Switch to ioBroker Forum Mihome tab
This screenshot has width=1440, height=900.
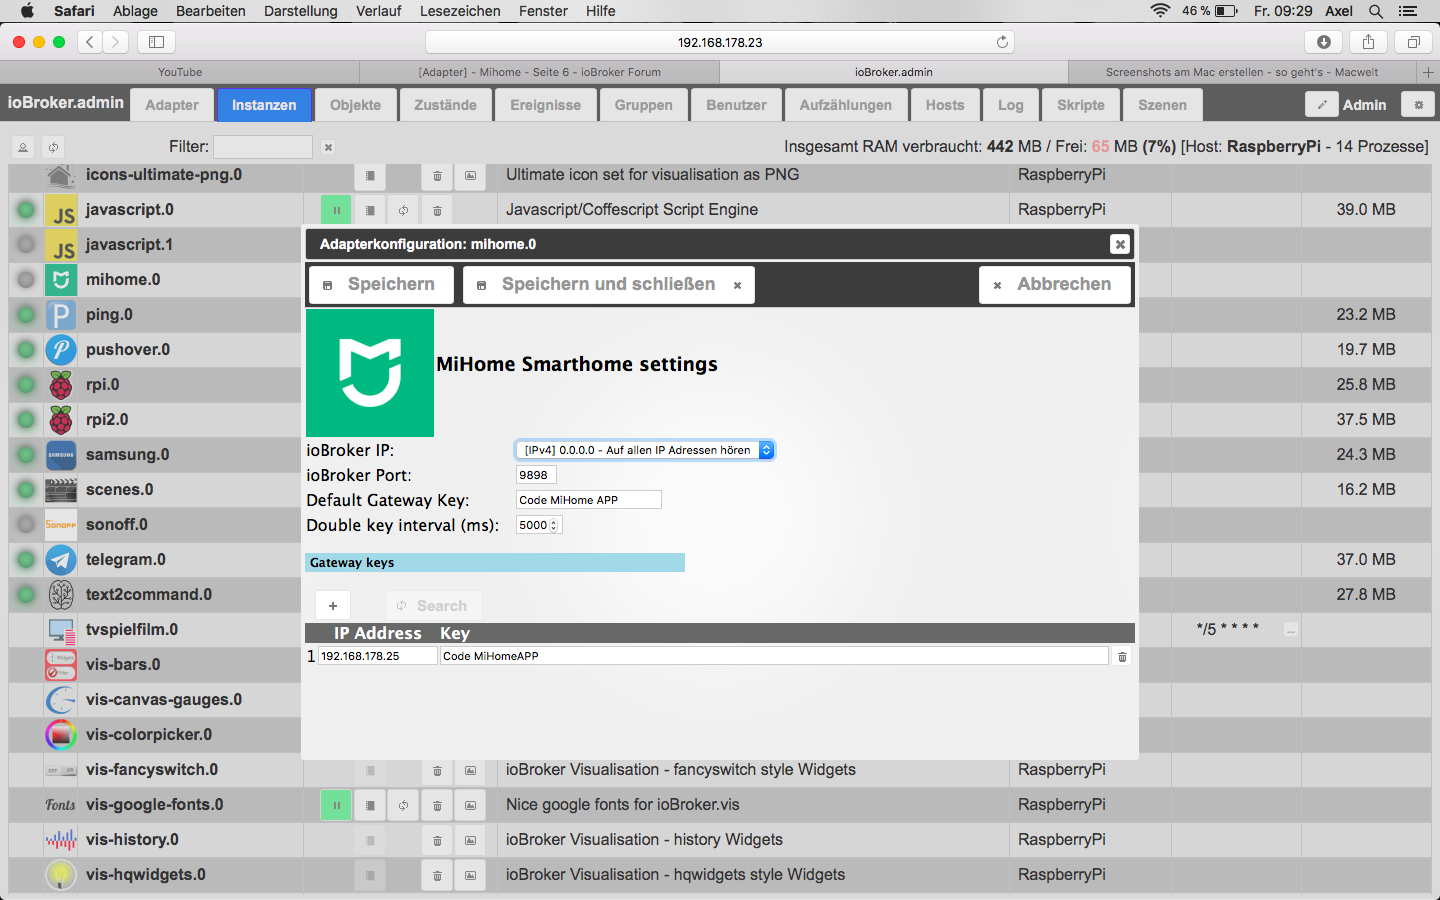(x=540, y=72)
